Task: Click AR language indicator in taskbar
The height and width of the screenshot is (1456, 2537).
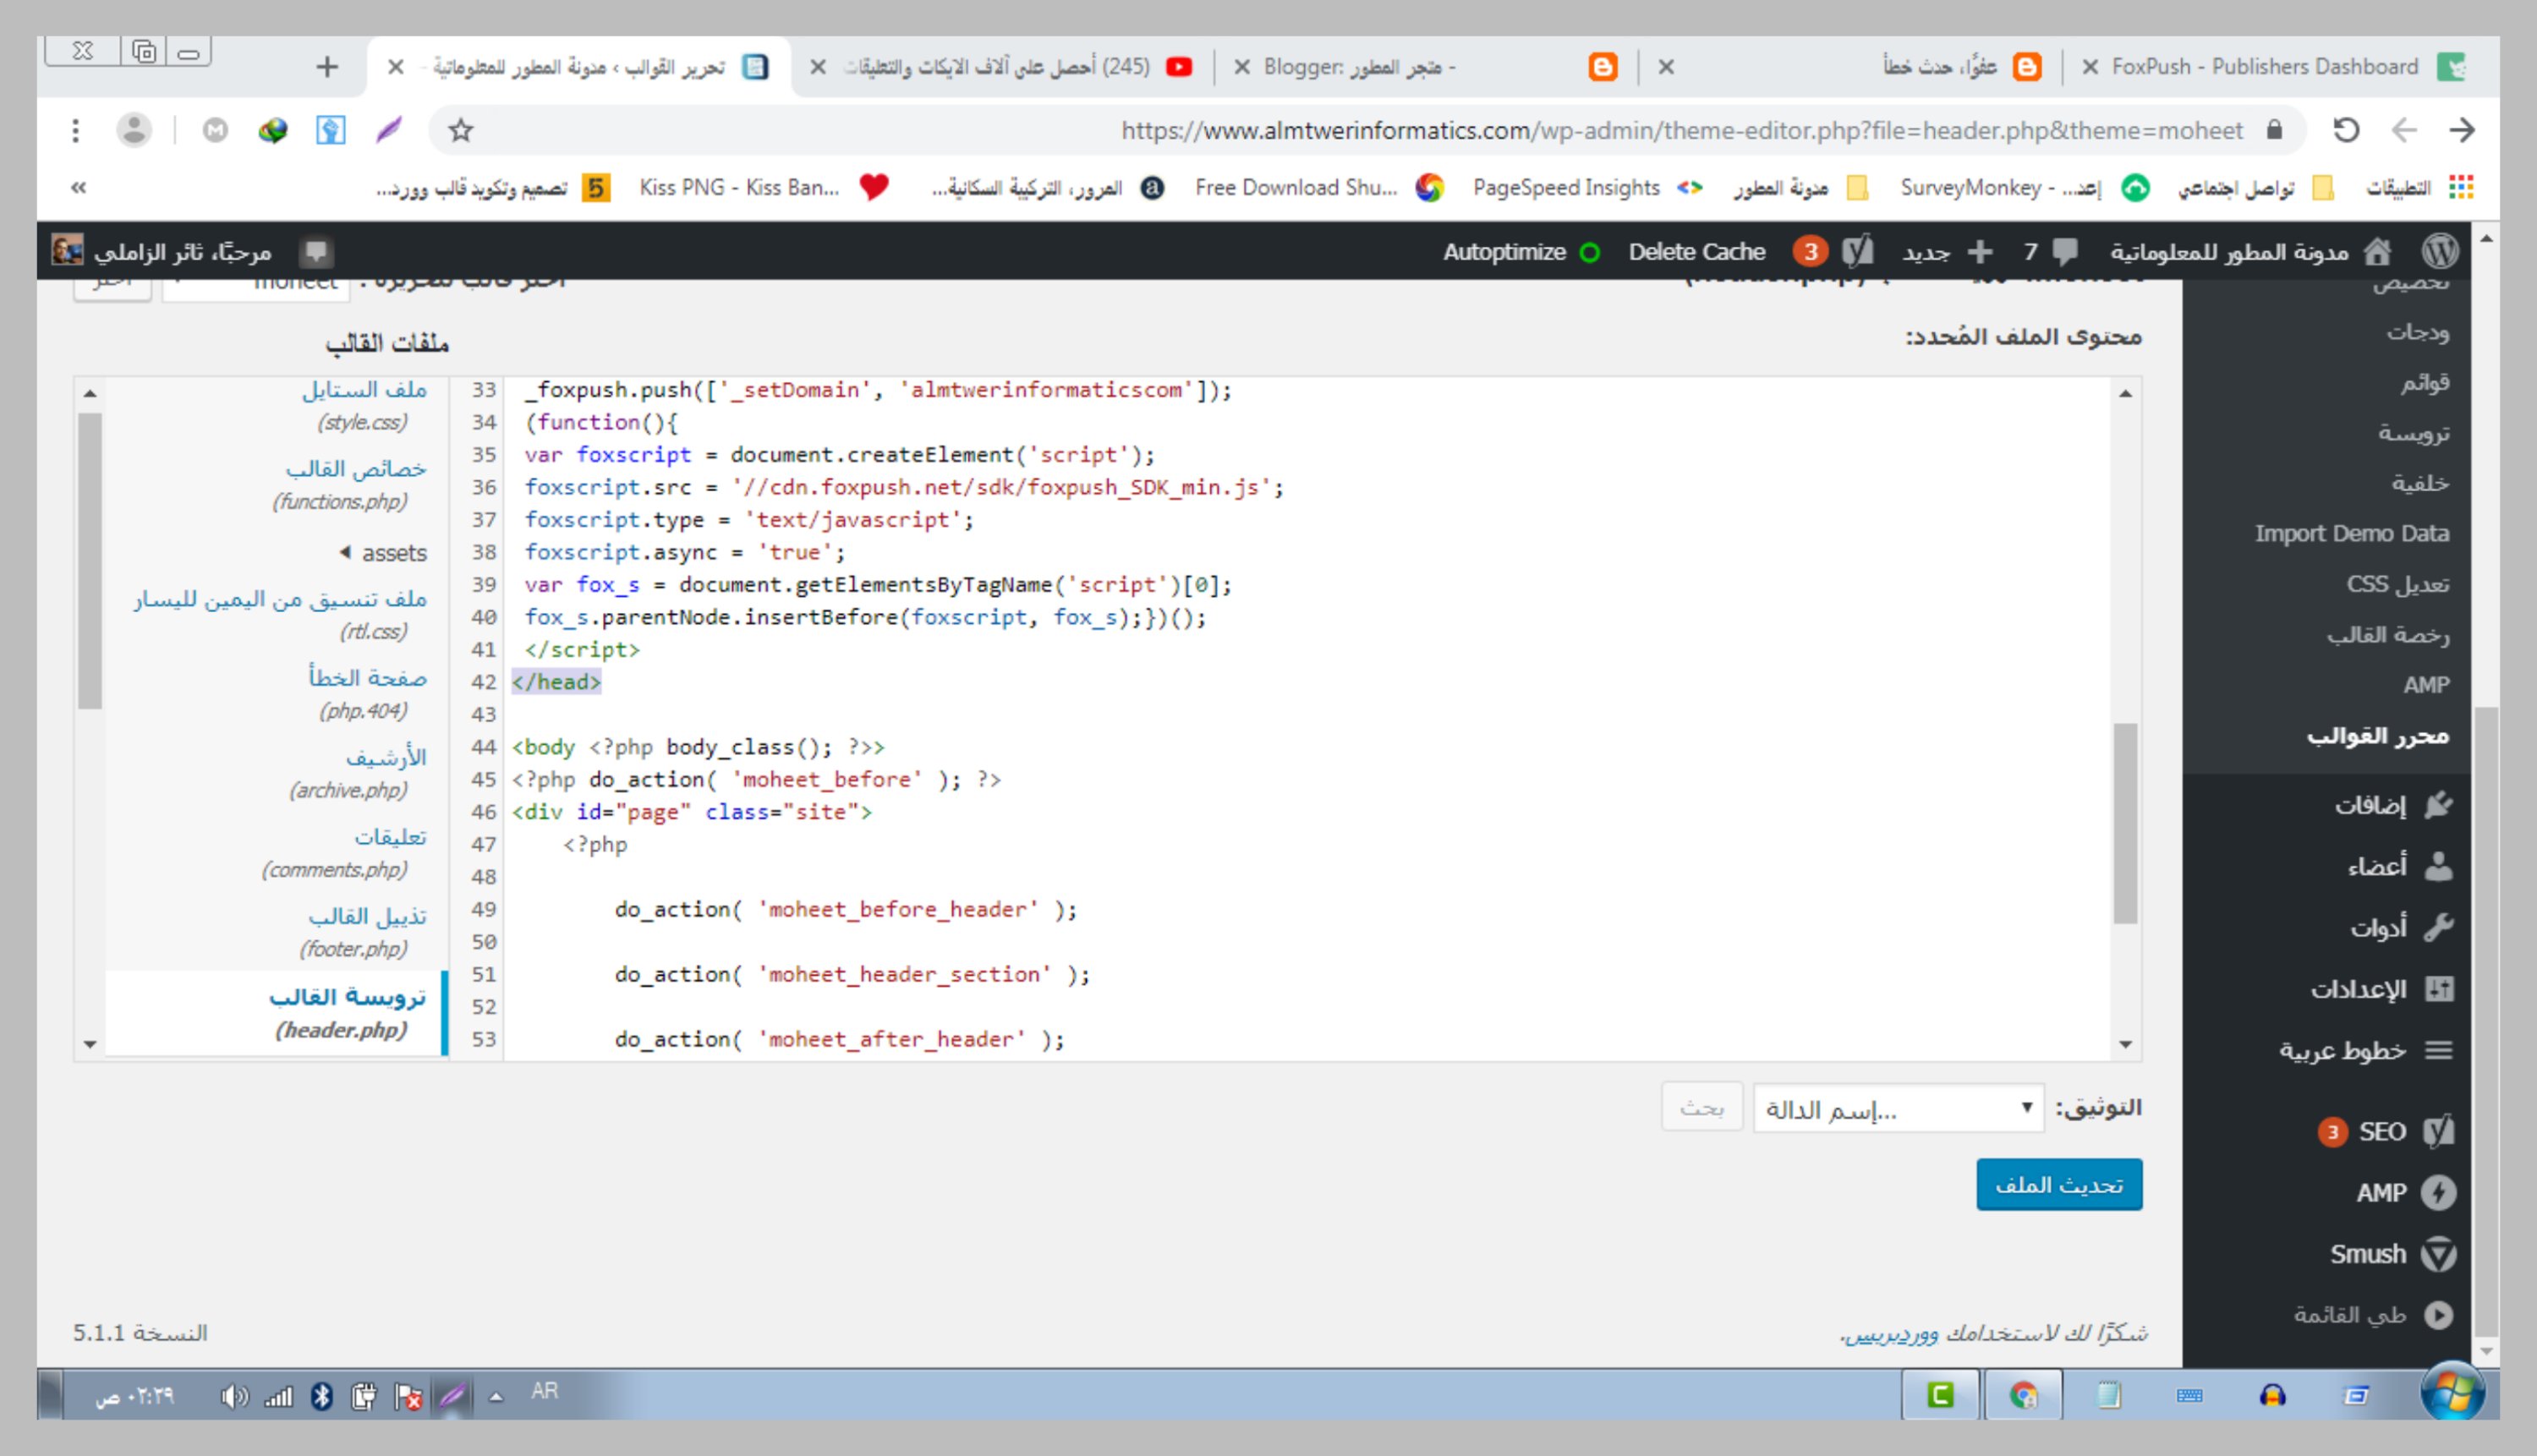Action: point(544,1391)
